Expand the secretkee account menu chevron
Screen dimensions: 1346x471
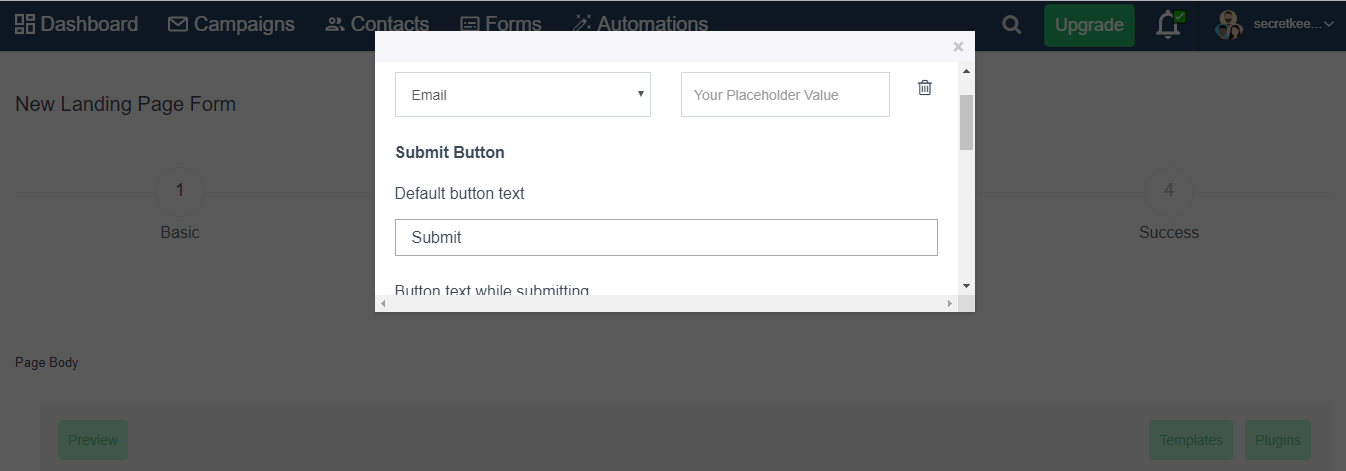[1329, 24]
